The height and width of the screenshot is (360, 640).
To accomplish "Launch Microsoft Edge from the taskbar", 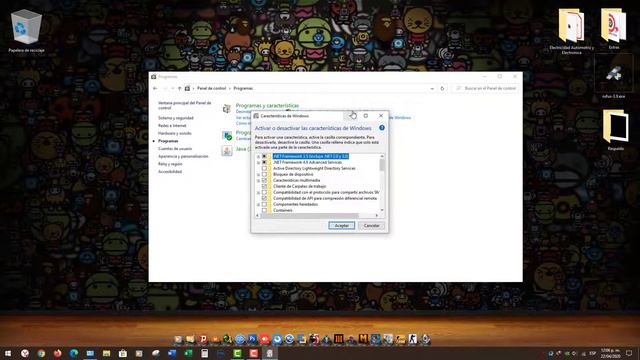I will (74, 353).
